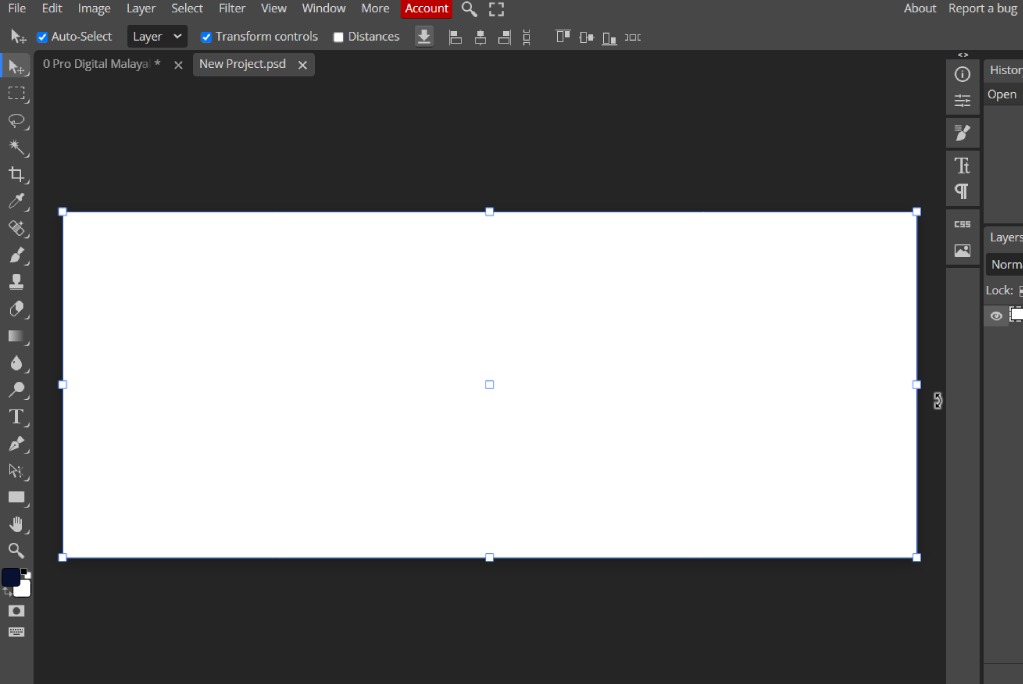Open the CSS panel icon
Viewport: 1023px width, 684px height.
(x=962, y=224)
